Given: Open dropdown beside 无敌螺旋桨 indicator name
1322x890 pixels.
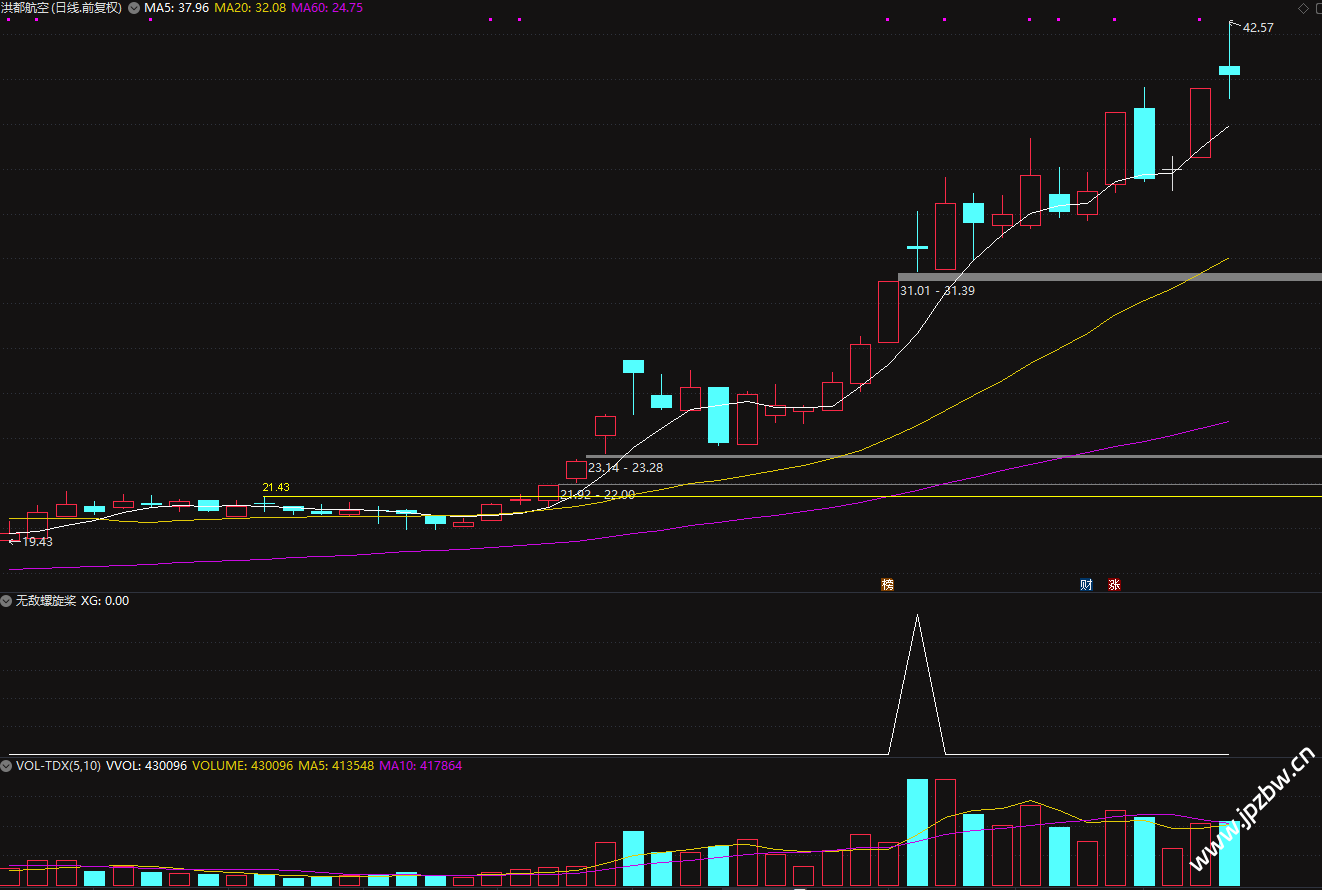Looking at the screenshot, I should coord(7,601).
